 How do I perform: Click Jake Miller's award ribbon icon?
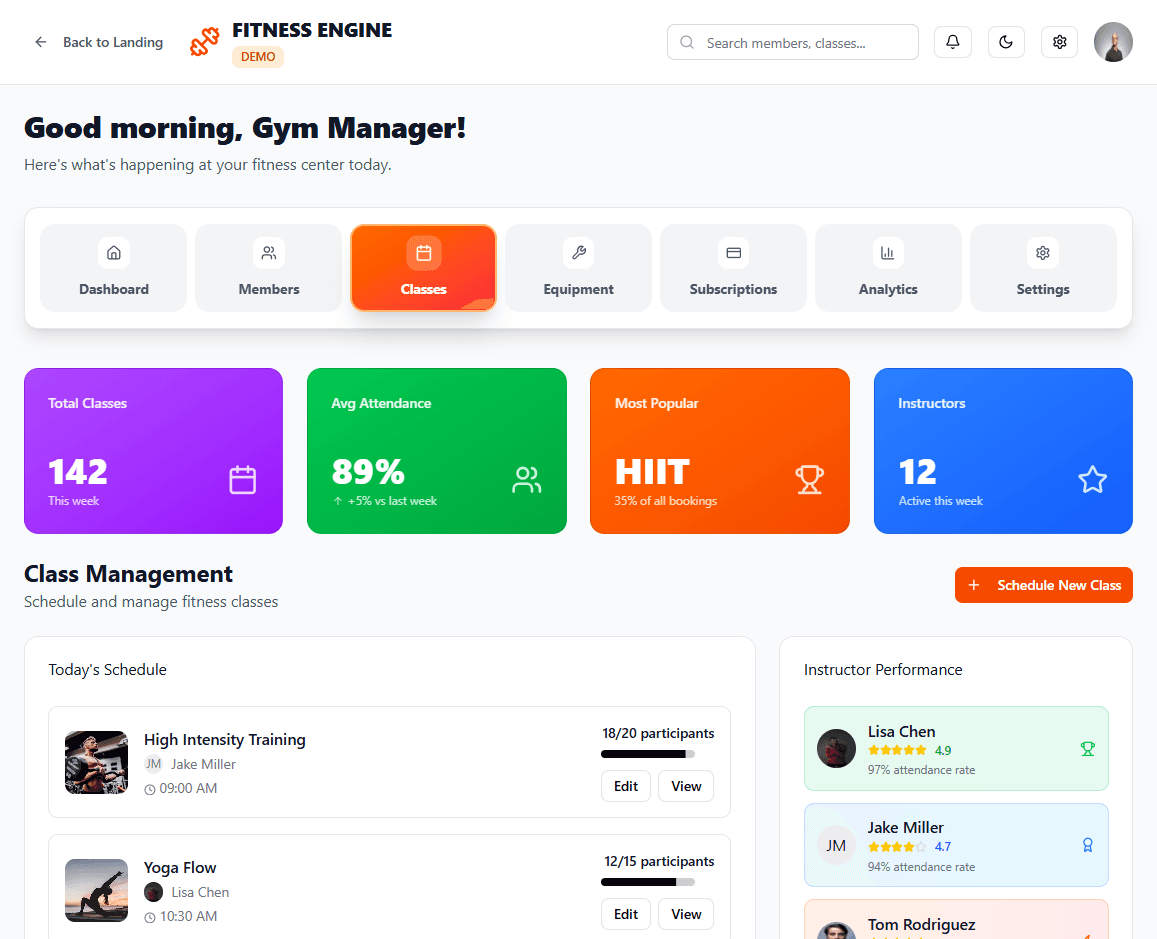[x=1088, y=845]
